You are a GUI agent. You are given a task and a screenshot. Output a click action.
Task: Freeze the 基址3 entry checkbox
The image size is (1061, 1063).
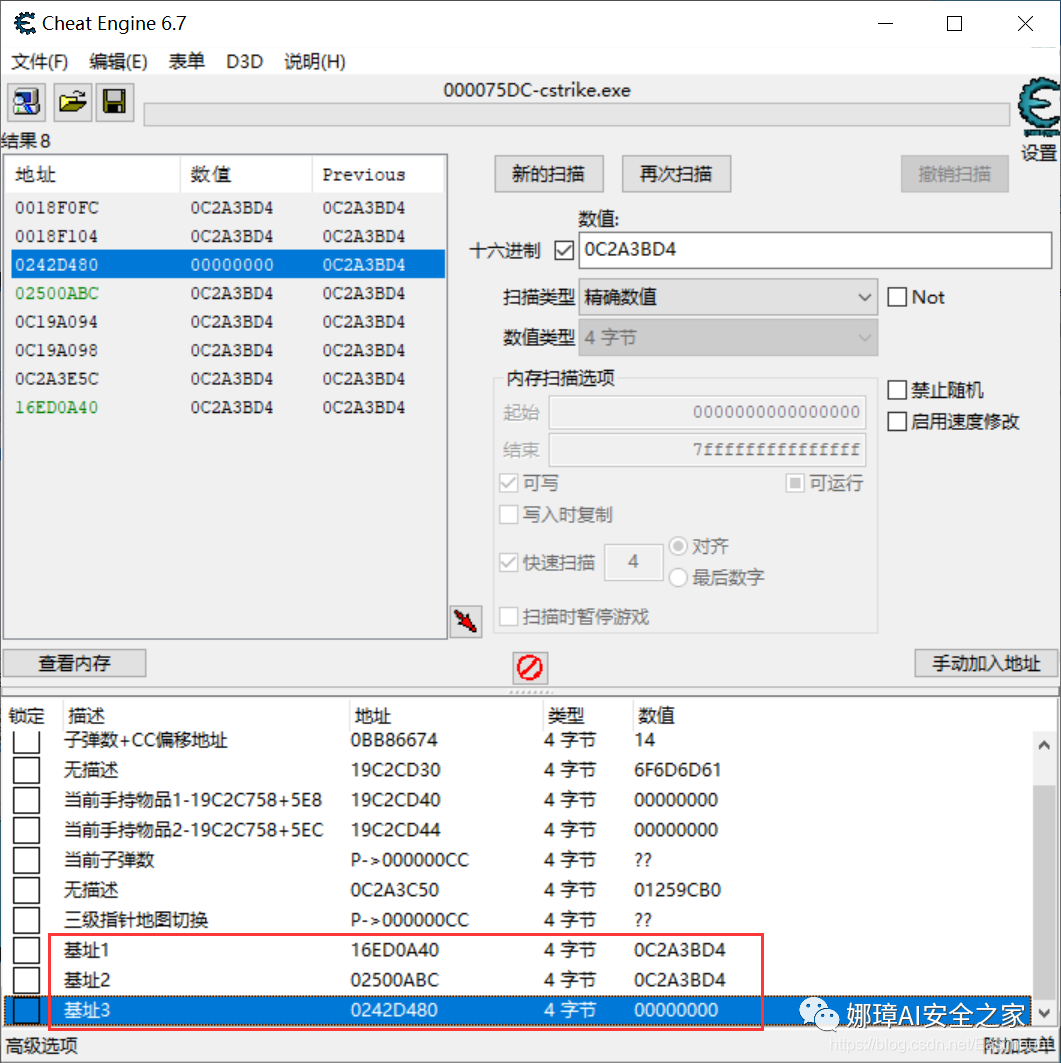[x=26, y=1010]
